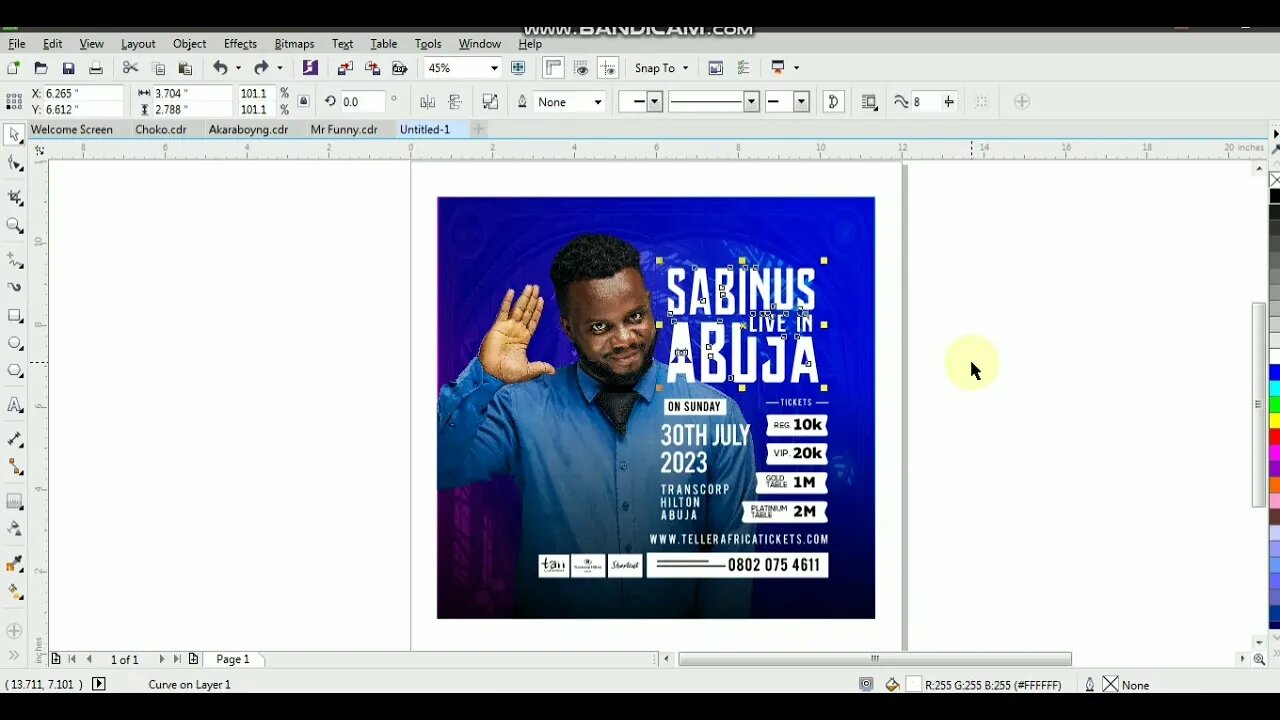Toggle the Close Curve button
The image size is (1280, 720).
[x=833, y=102]
